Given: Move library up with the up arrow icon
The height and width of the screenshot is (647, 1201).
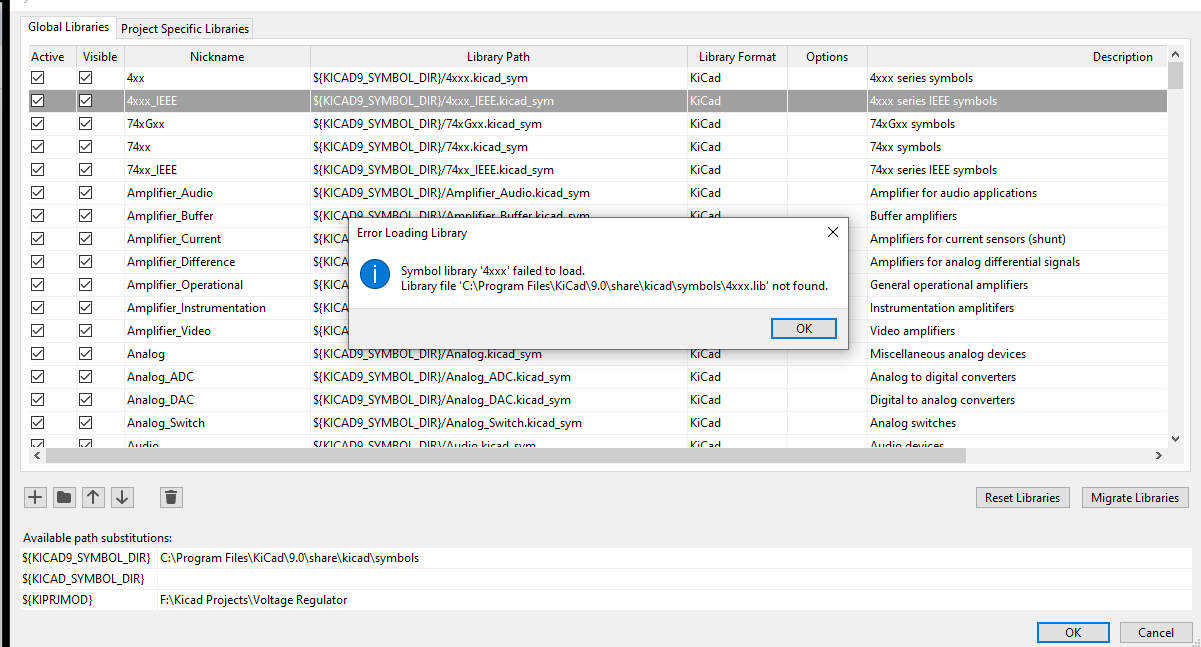Looking at the screenshot, I should coord(93,497).
